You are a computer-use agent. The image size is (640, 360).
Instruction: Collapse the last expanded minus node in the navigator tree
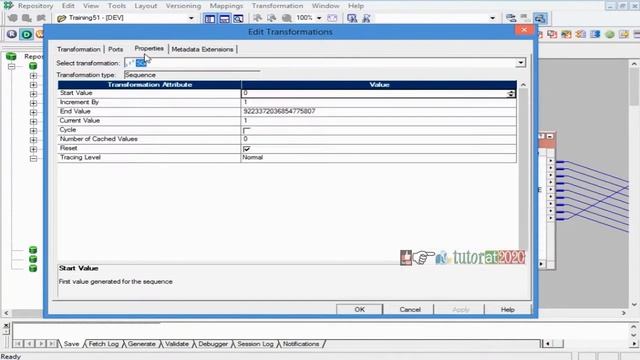[x=33, y=158]
